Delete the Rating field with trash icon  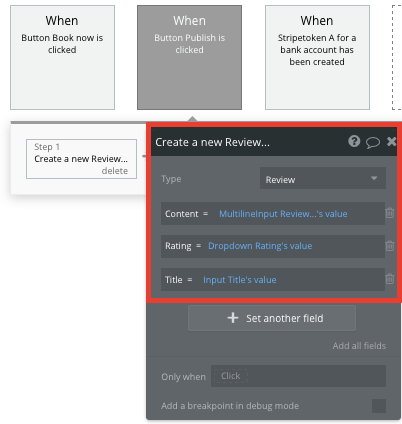tap(389, 246)
